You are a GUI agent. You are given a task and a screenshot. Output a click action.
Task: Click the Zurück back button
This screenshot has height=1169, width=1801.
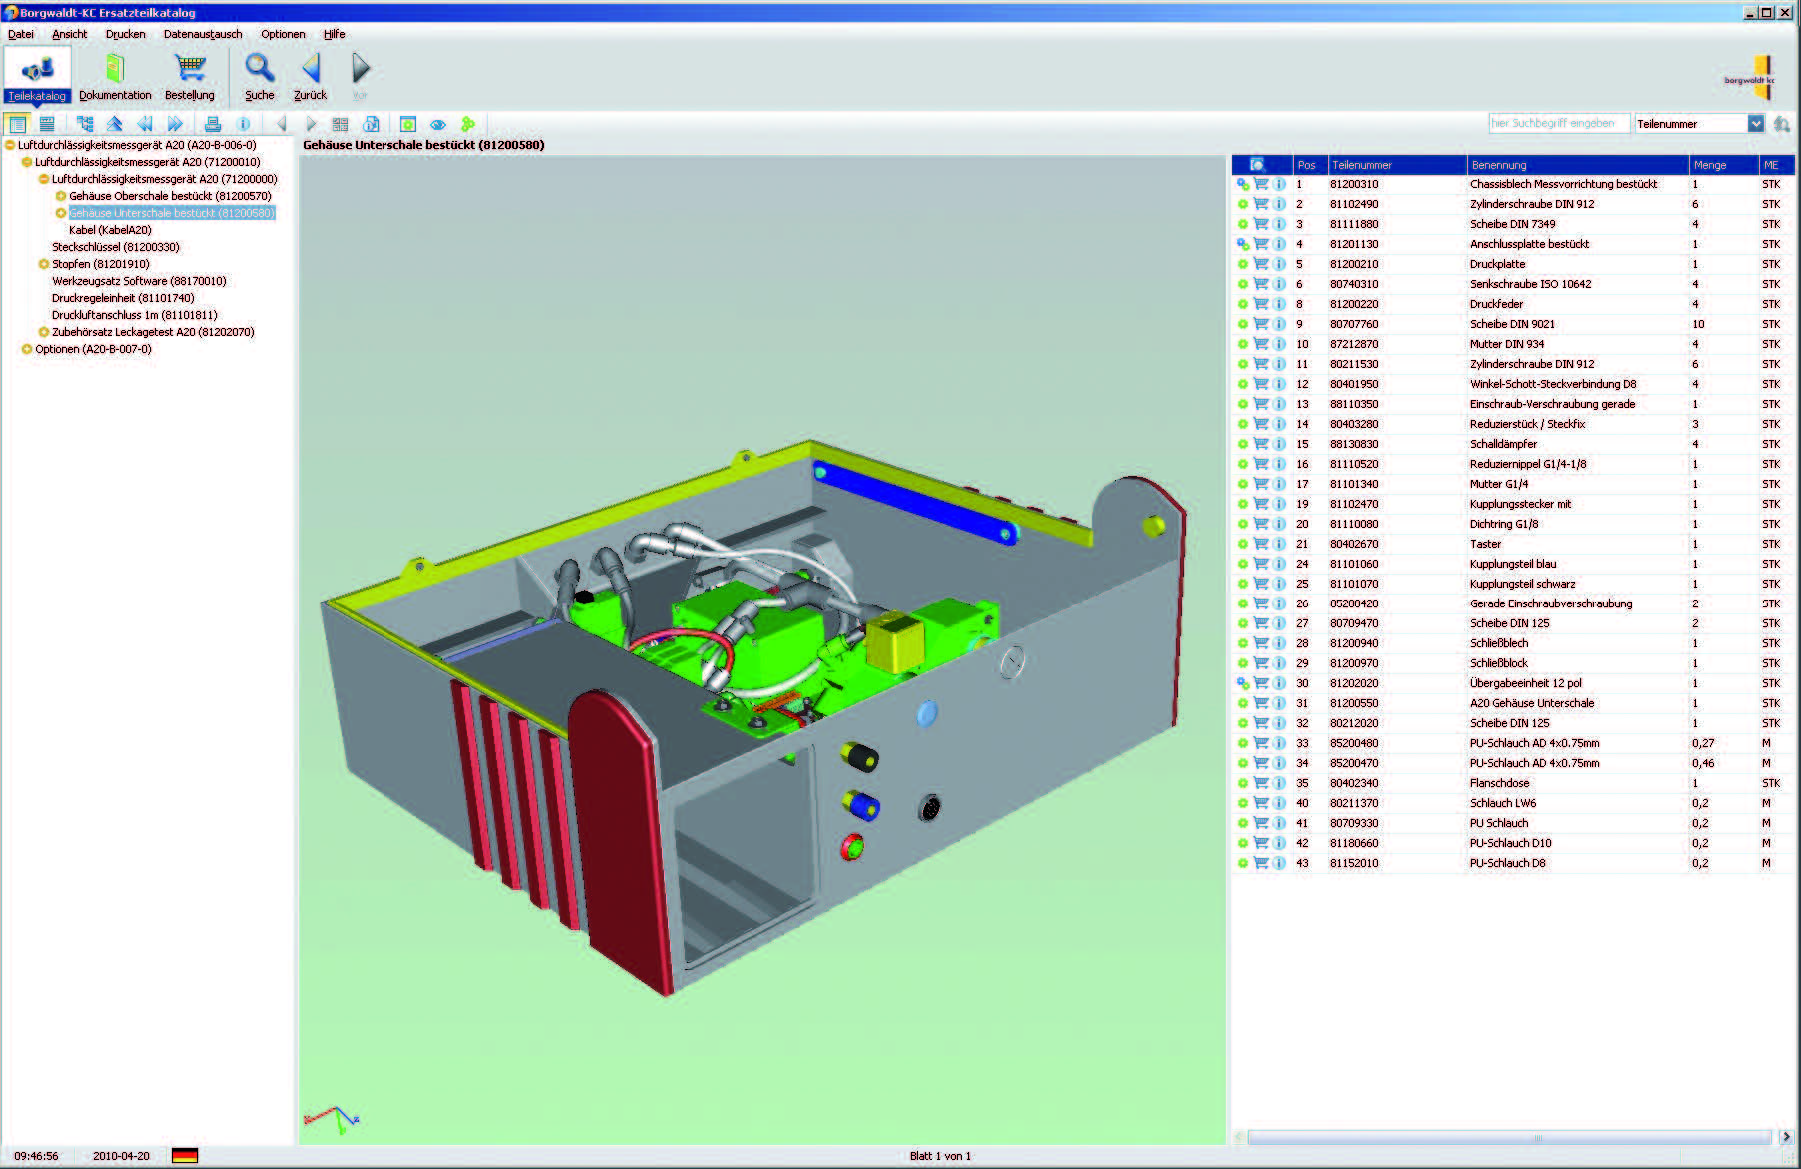pos(310,76)
